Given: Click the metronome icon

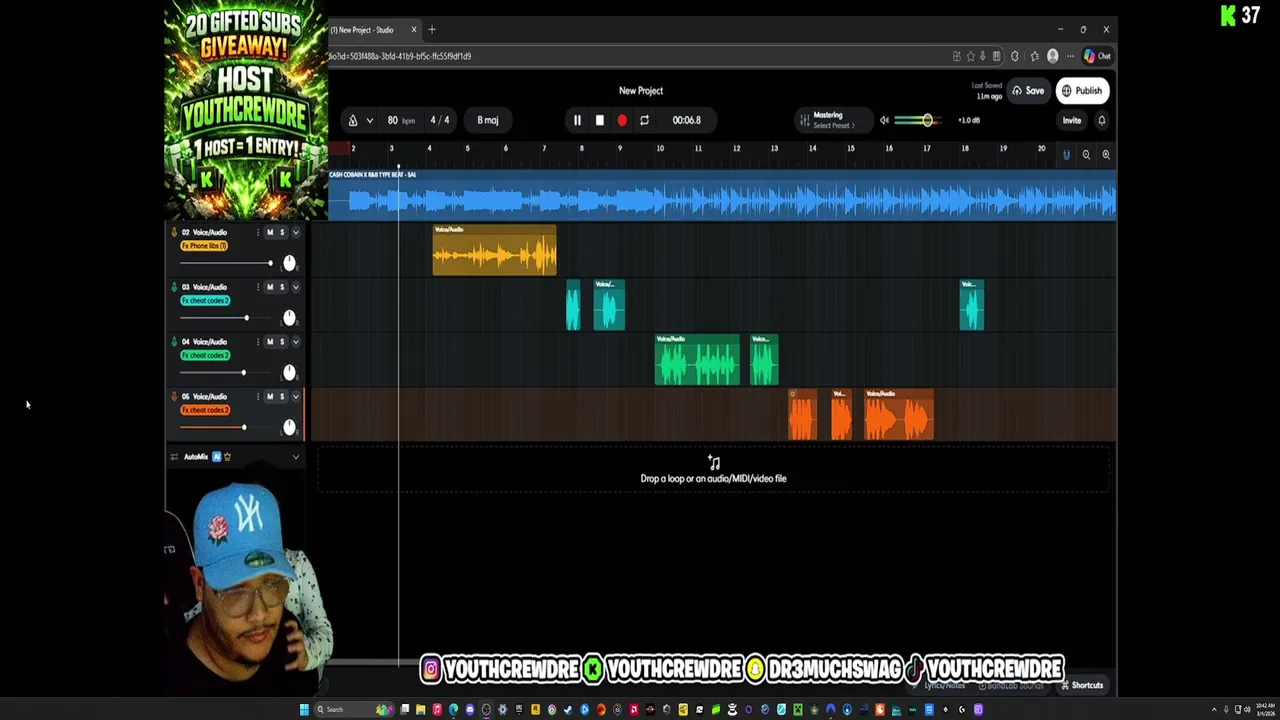Looking at the screenshot, I should click(x=352, y=120).
